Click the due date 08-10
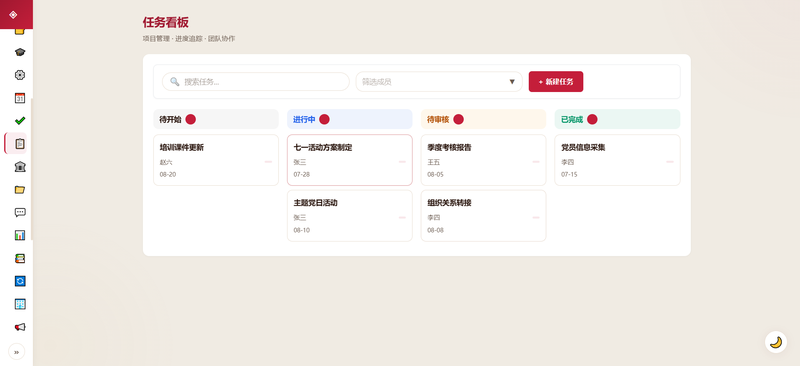800x366 pixels. coord(302,230)
